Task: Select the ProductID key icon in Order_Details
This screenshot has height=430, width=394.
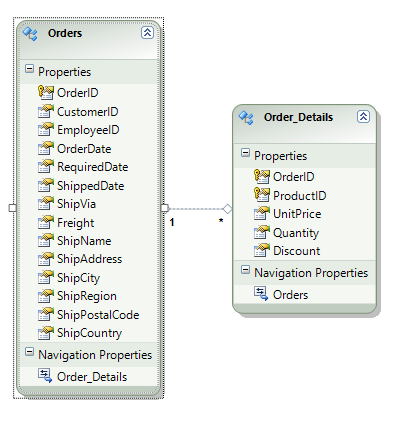Action: tap(262, 195)
